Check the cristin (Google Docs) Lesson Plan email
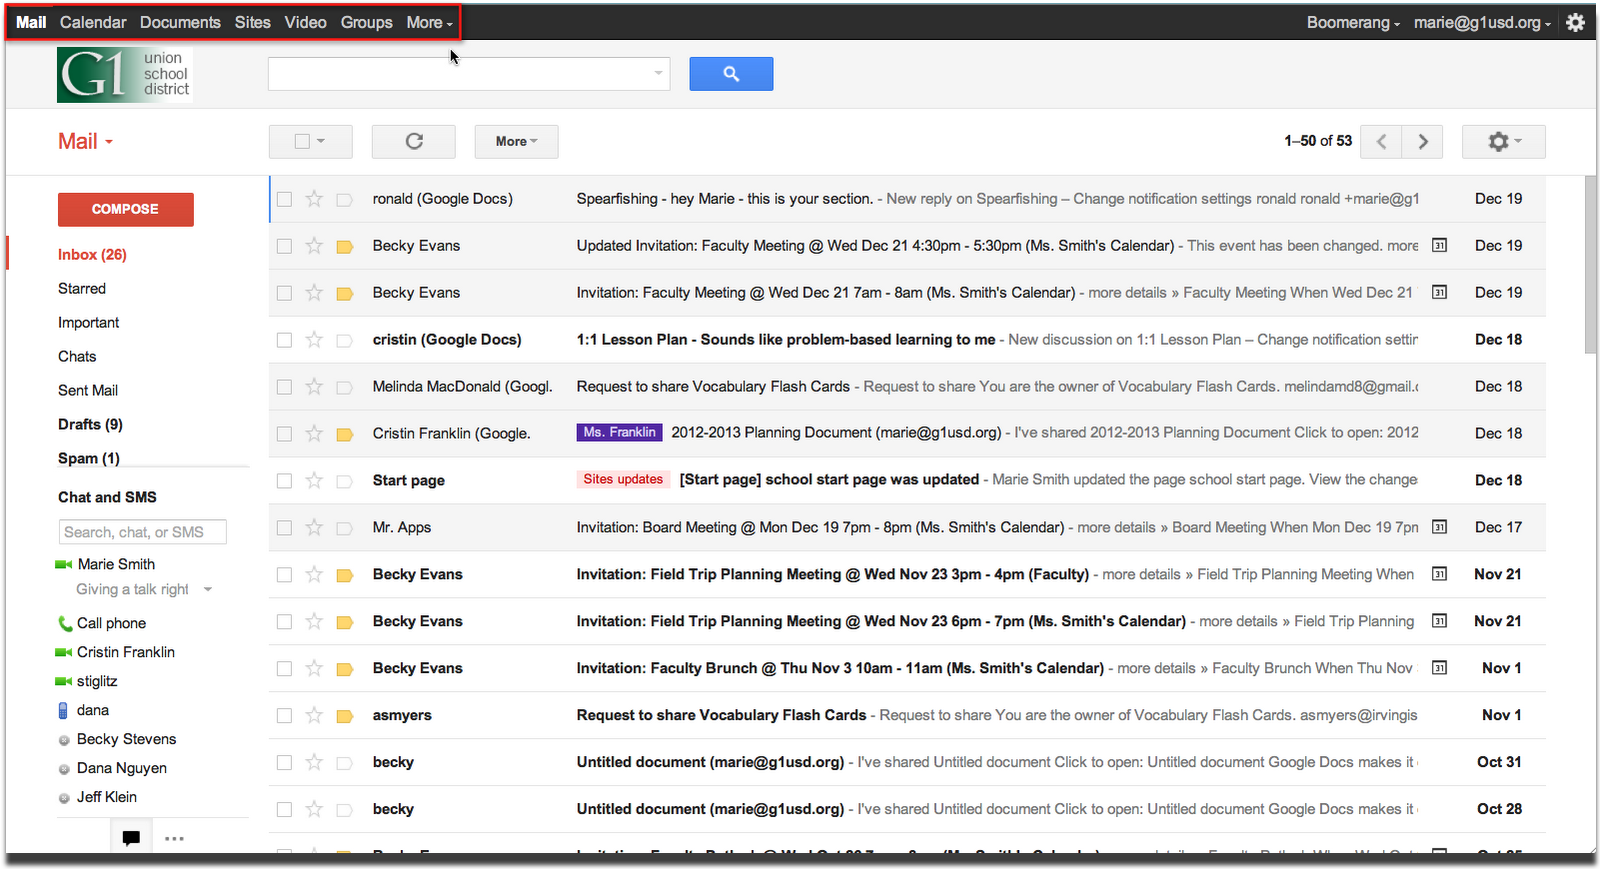Image resolution: width=1600 pixels, height=869 pixels. pos(284,340)
